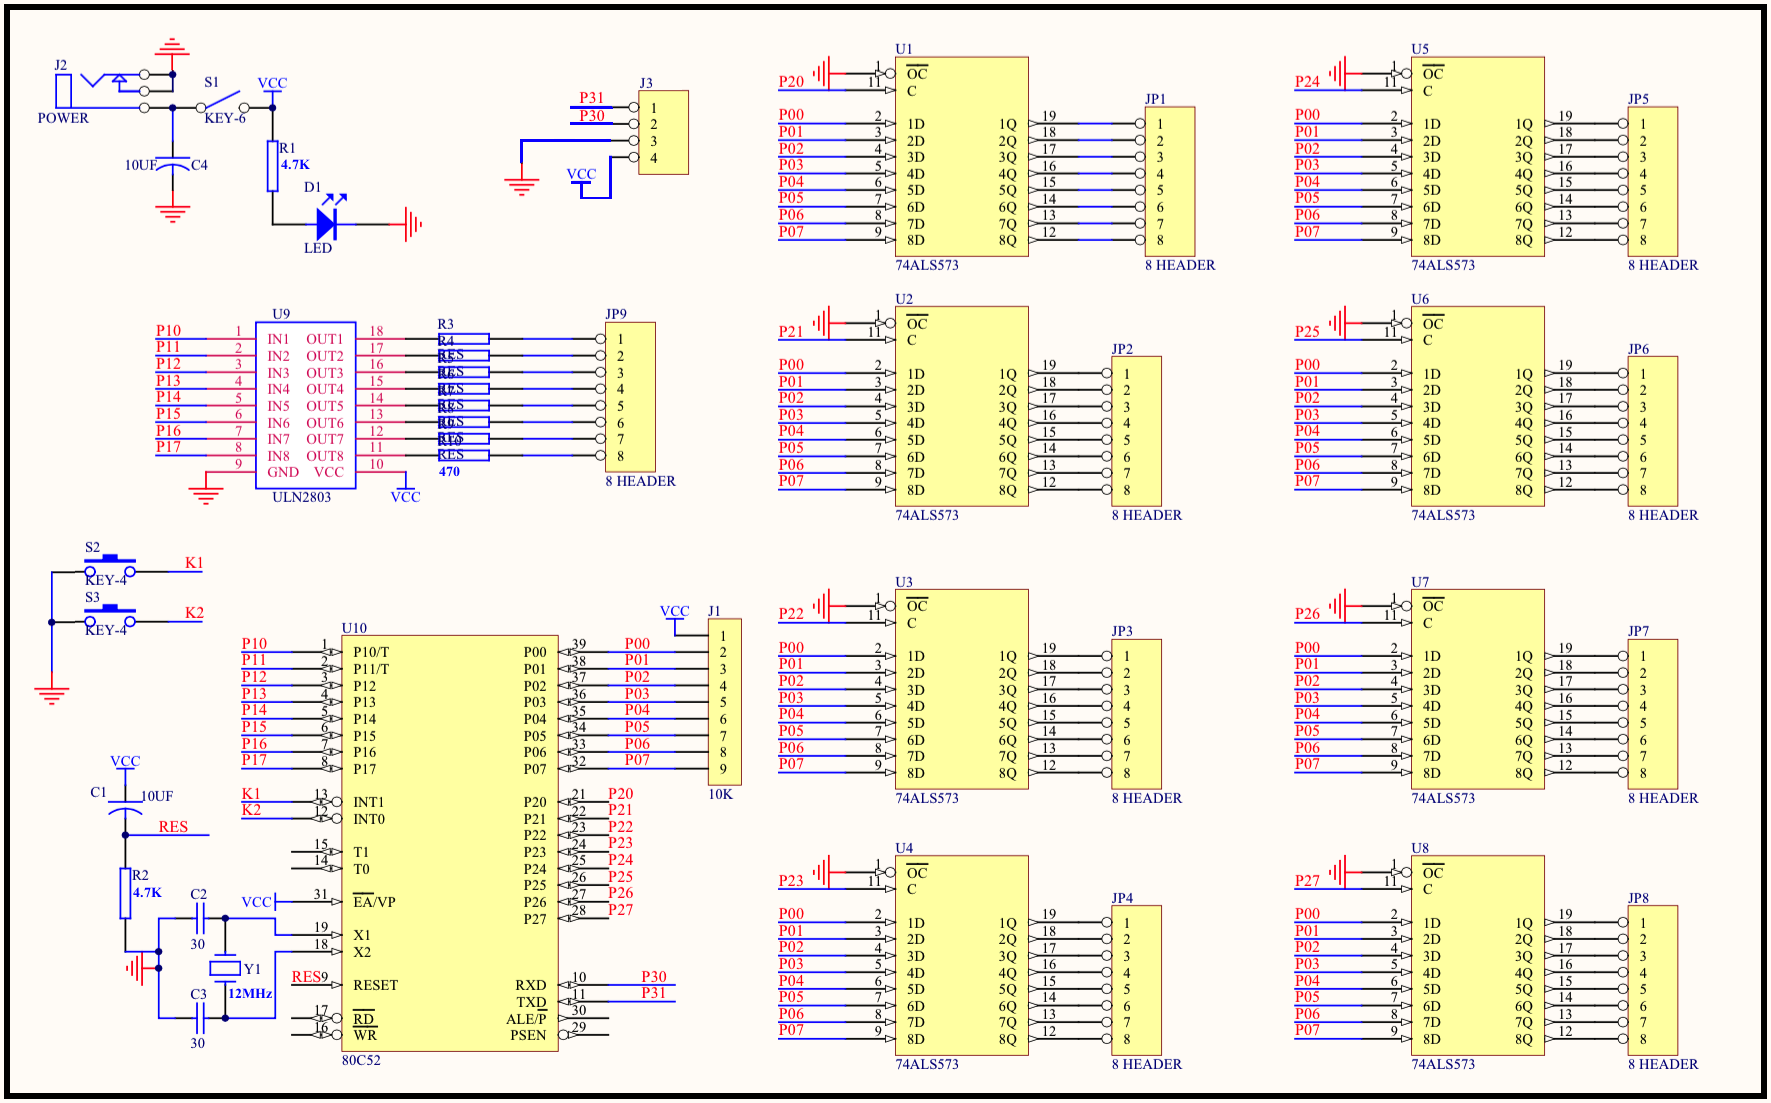Click the JP1 header connector

pyautogui.click(x=1170, y=182)
